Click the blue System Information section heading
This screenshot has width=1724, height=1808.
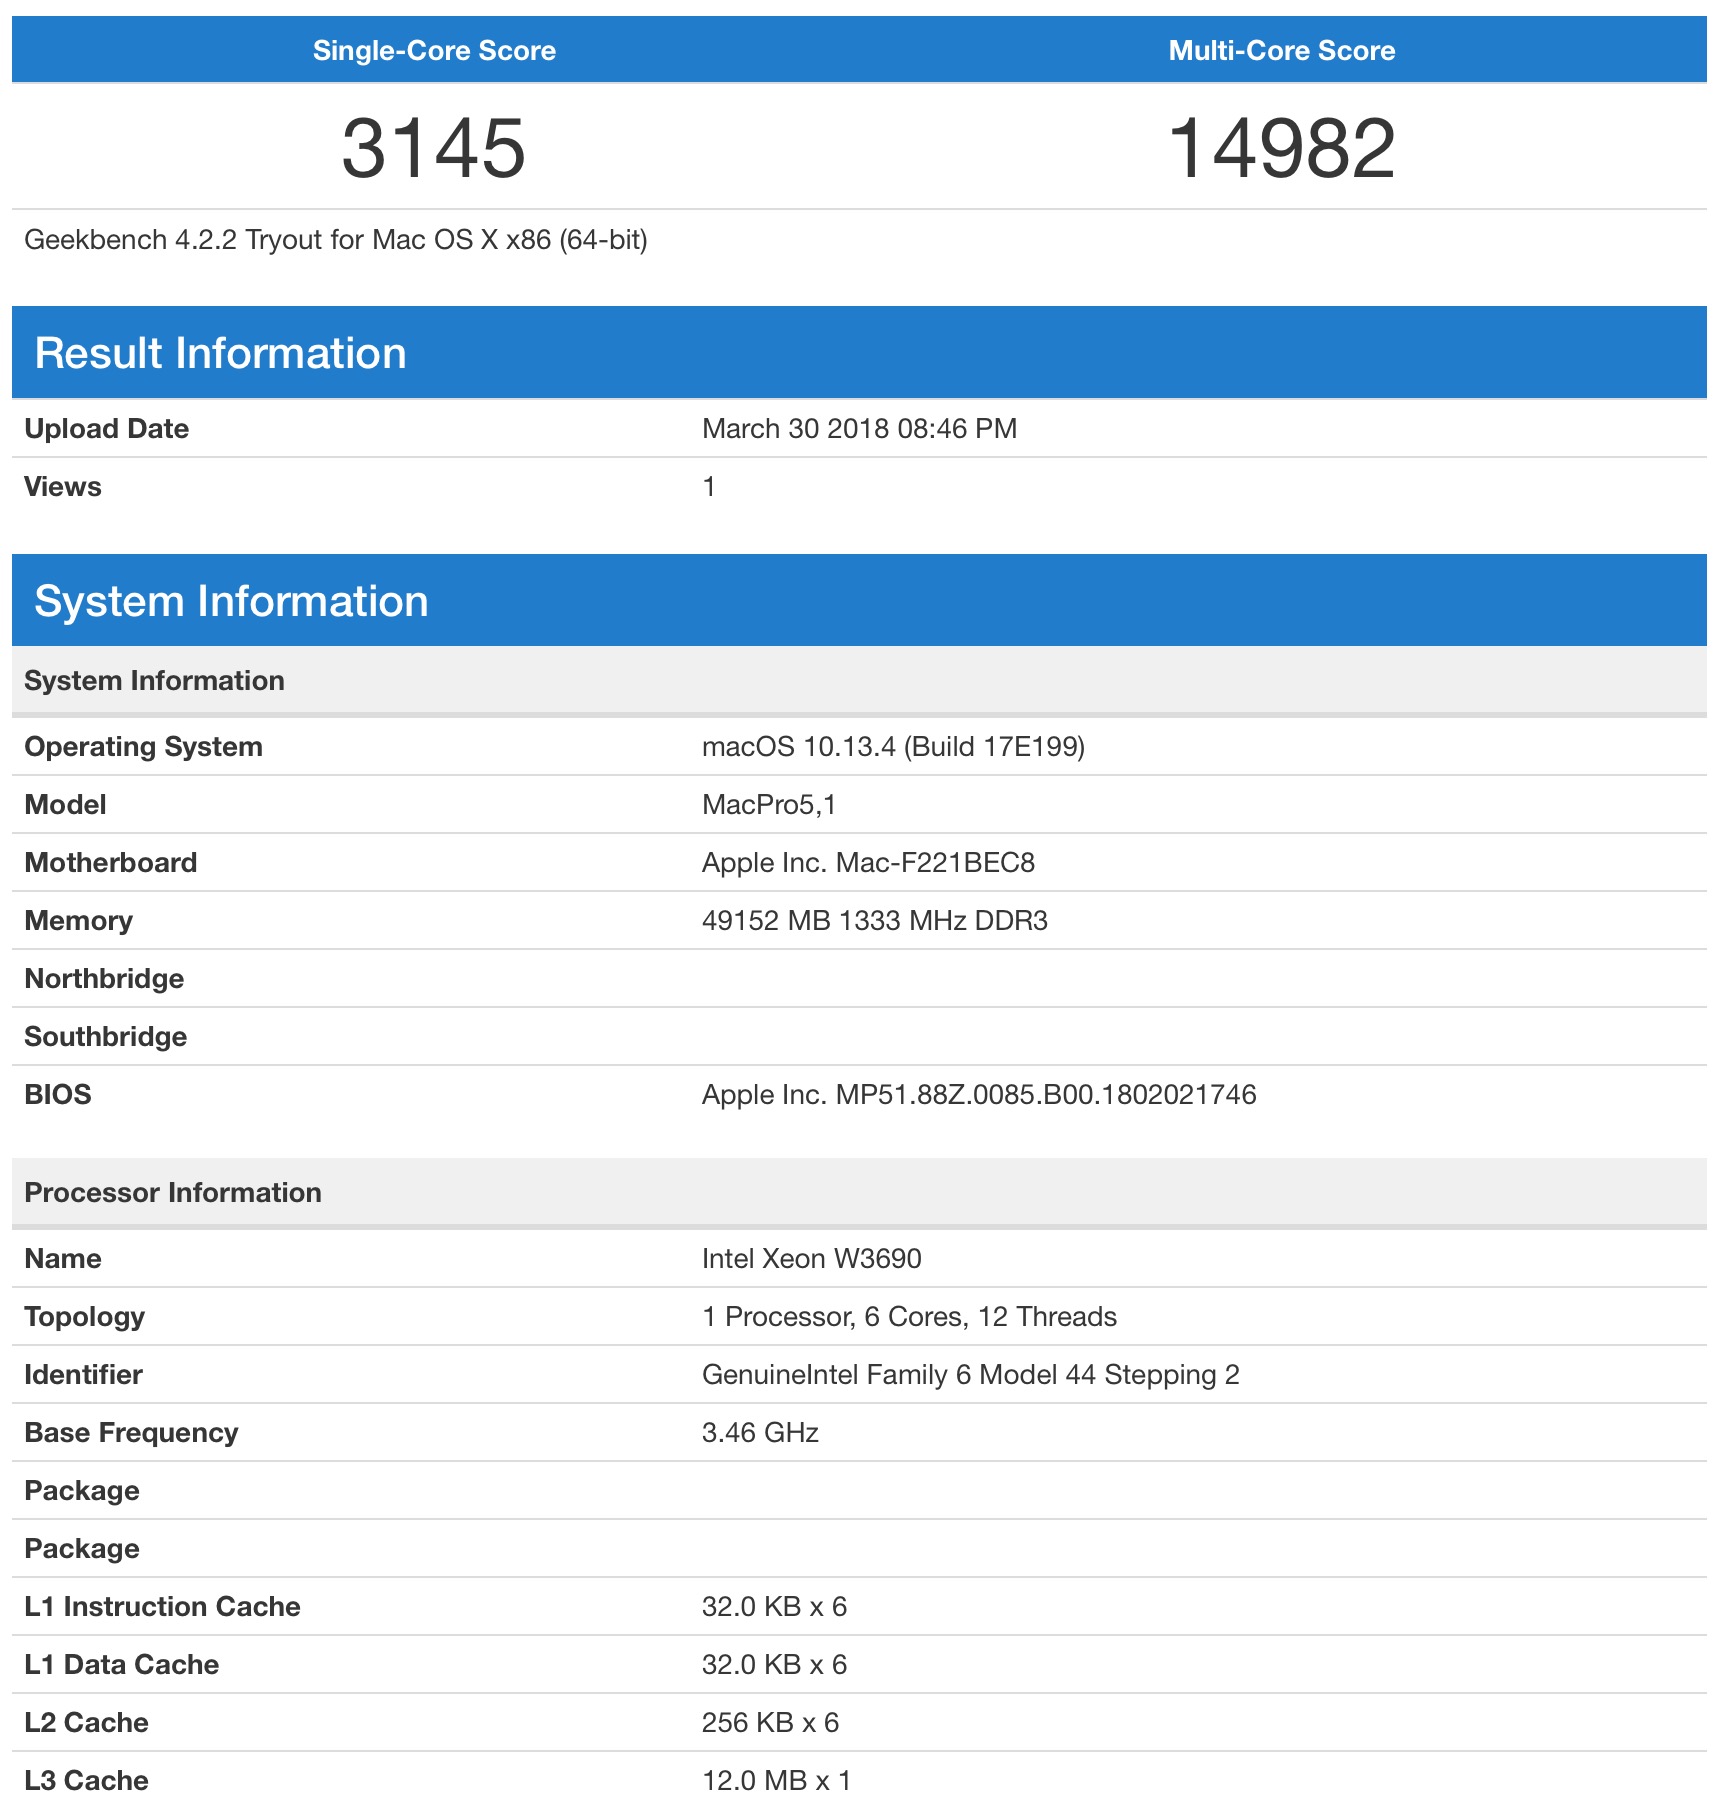coord(231,601)
